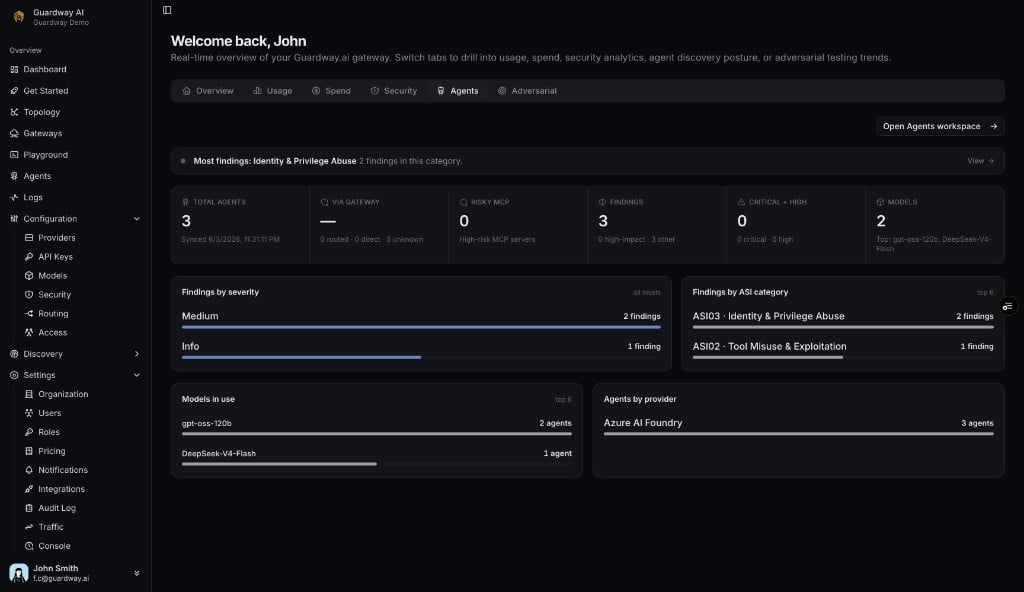Screen dimensions: 1024x592
Task: Click the Medium severity bar
Action: coord(421,327)
